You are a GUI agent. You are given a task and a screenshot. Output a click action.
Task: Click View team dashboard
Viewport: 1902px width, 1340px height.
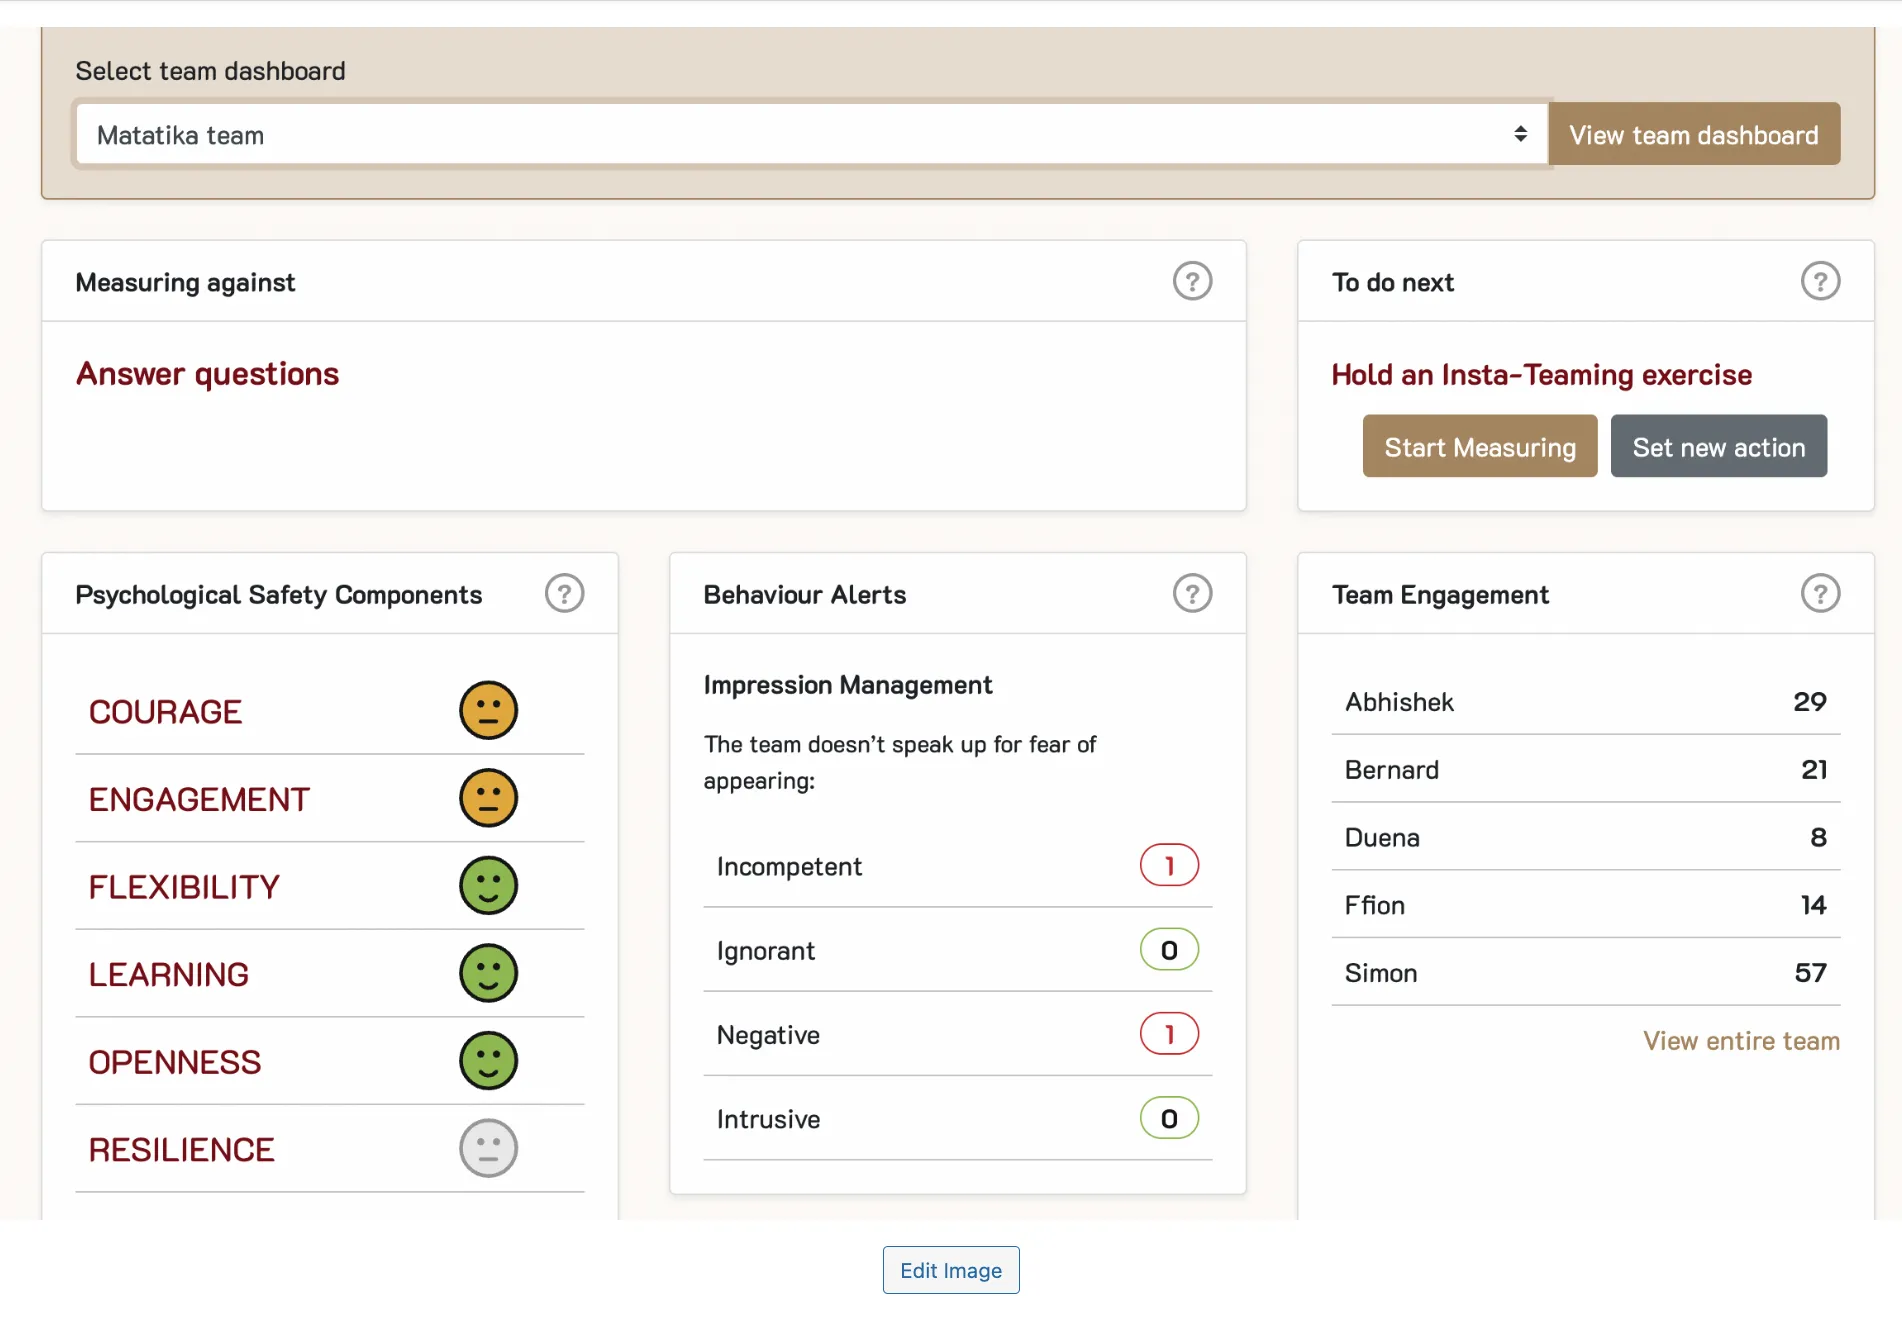pyautogui.click(x=1694, y=134)
